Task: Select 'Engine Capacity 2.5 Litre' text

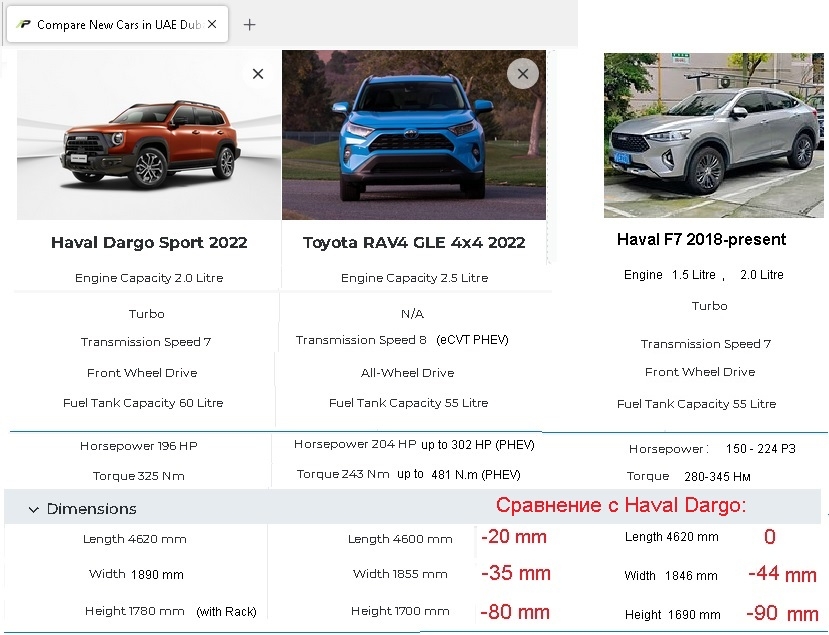Action: 414,278
